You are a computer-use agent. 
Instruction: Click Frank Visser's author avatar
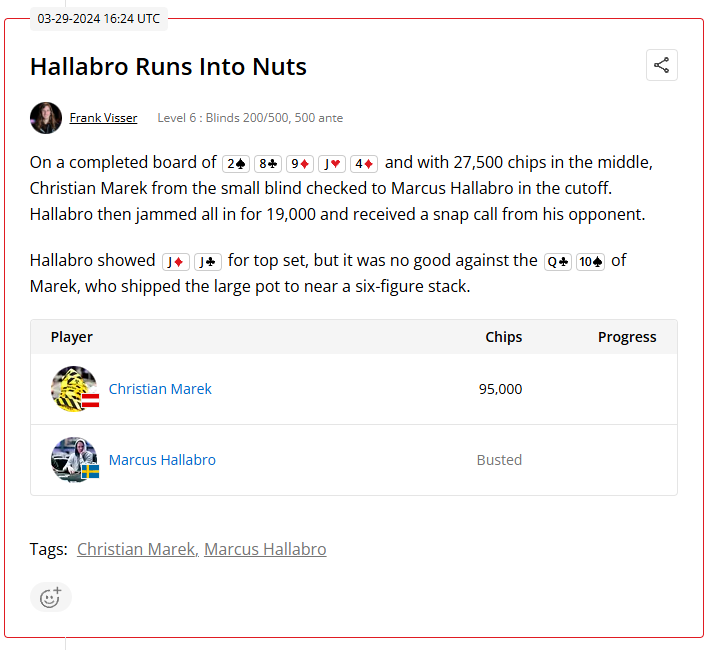[46, 118]
